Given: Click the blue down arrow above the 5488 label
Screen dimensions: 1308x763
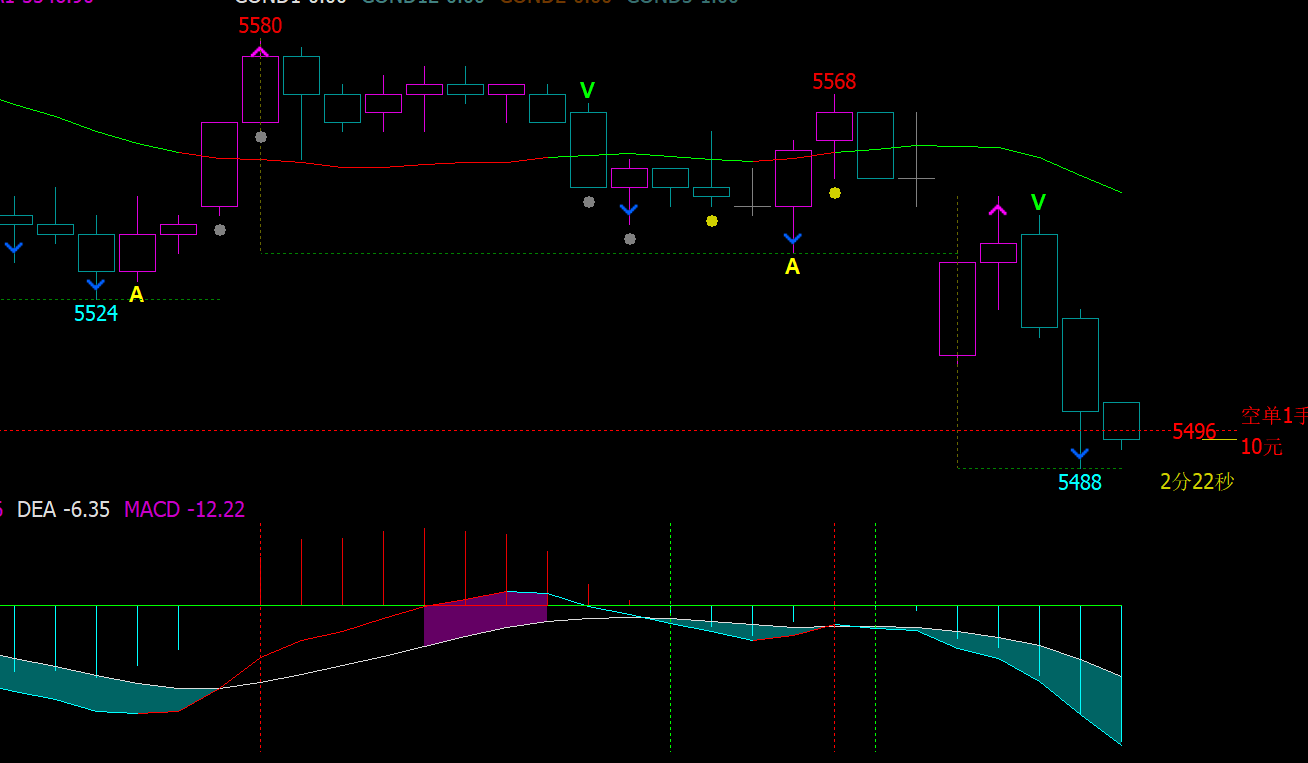Looking at the screenshot, I should click(1080, 455).
